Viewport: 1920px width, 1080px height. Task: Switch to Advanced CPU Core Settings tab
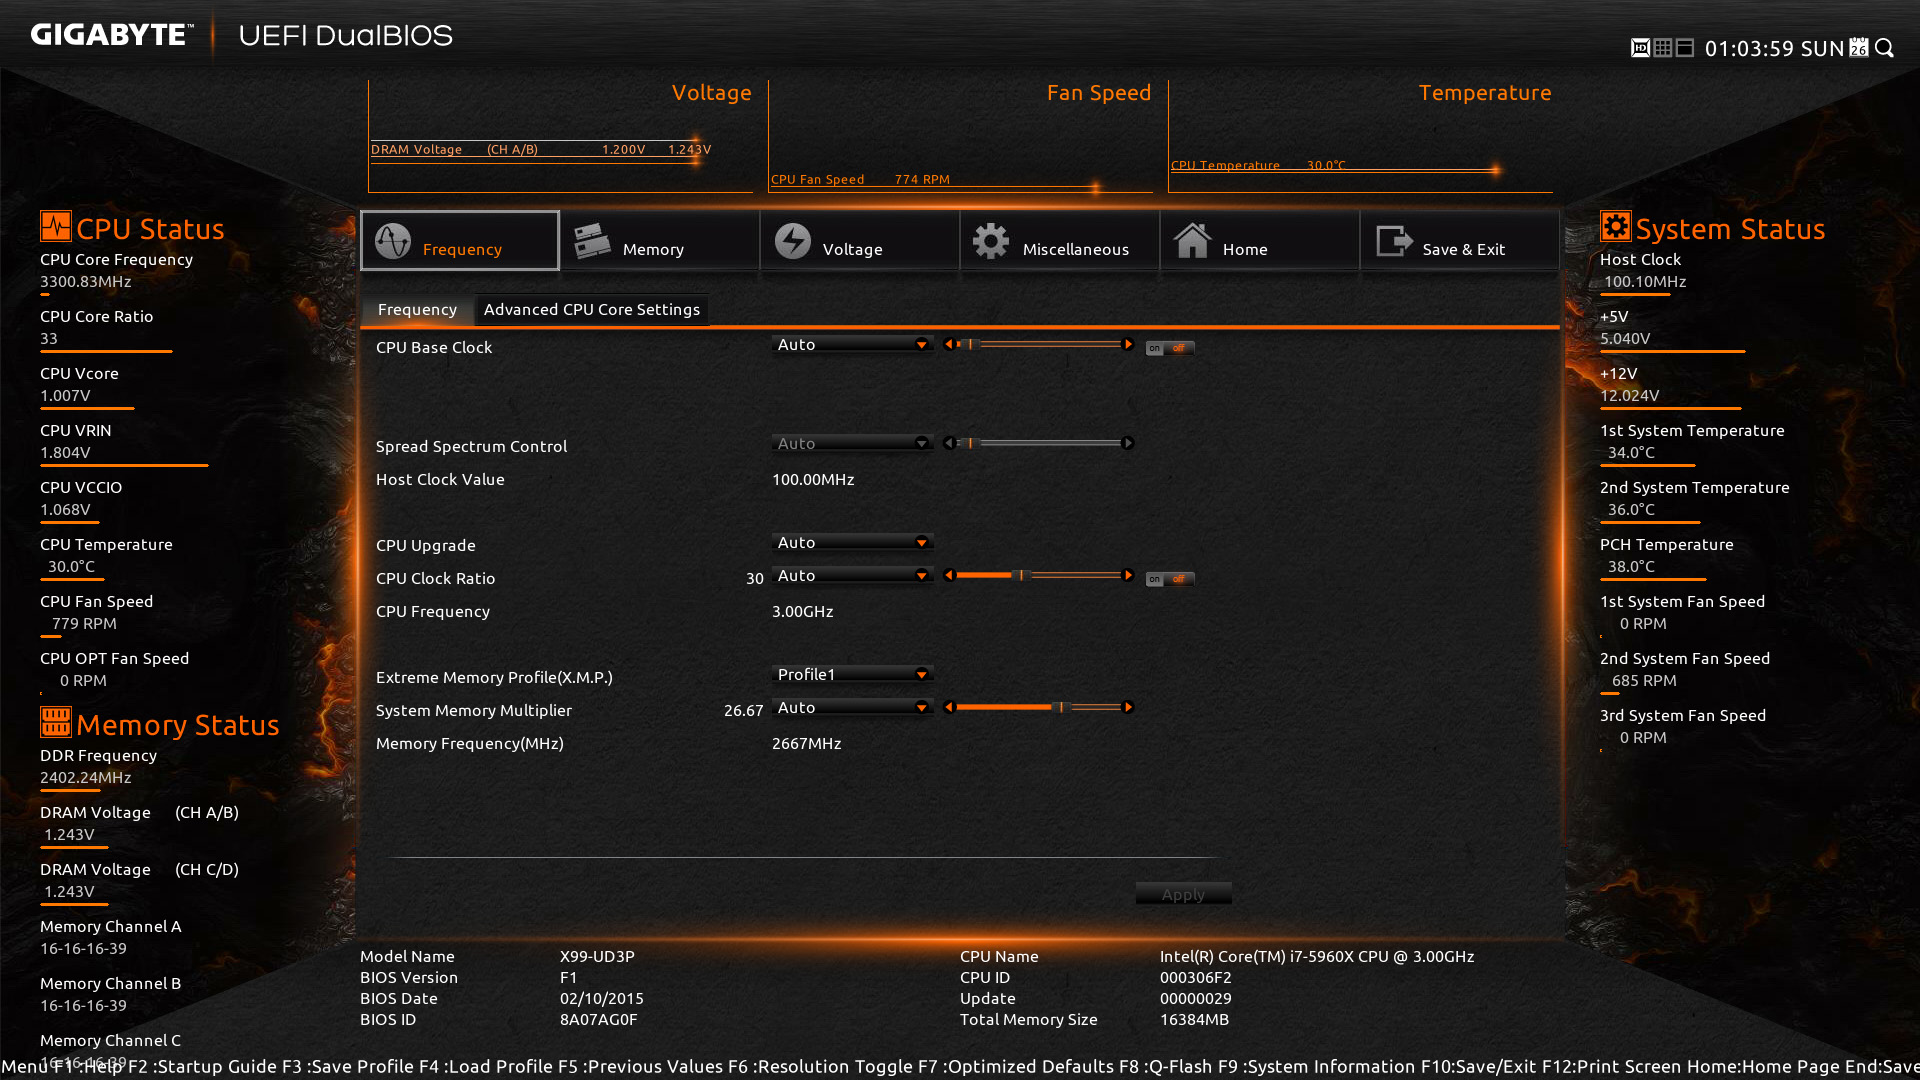pyautogui.click(x=592, y=310)
